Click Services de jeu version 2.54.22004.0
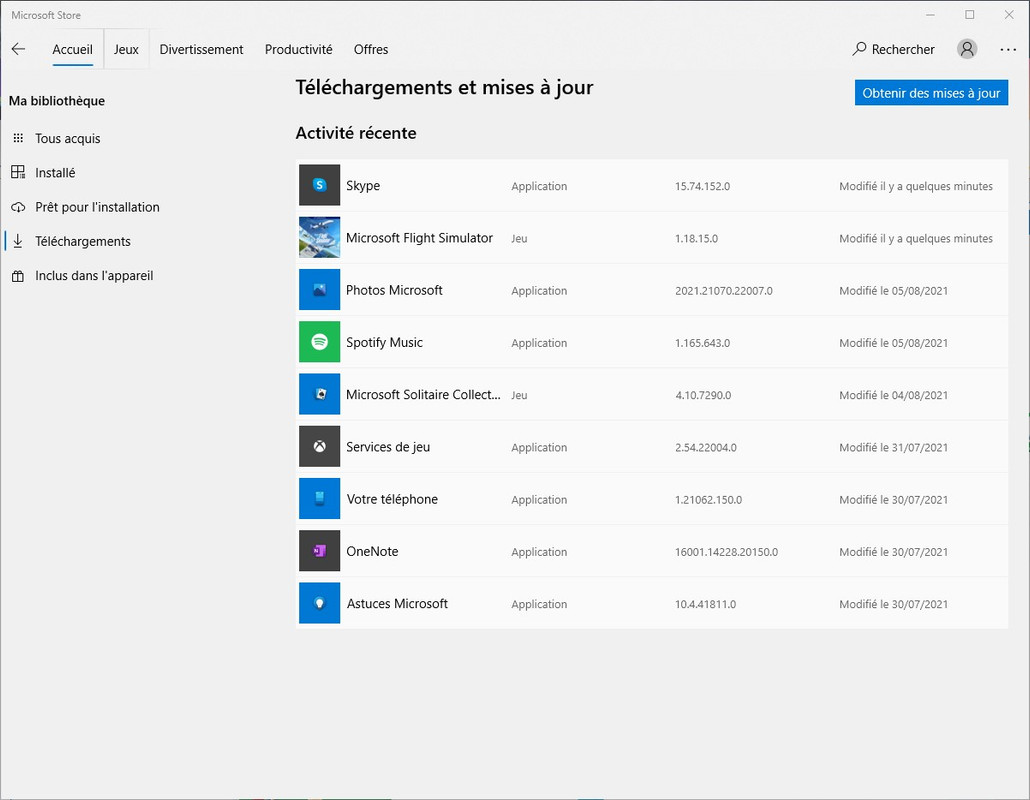 (x=705, y=447)
